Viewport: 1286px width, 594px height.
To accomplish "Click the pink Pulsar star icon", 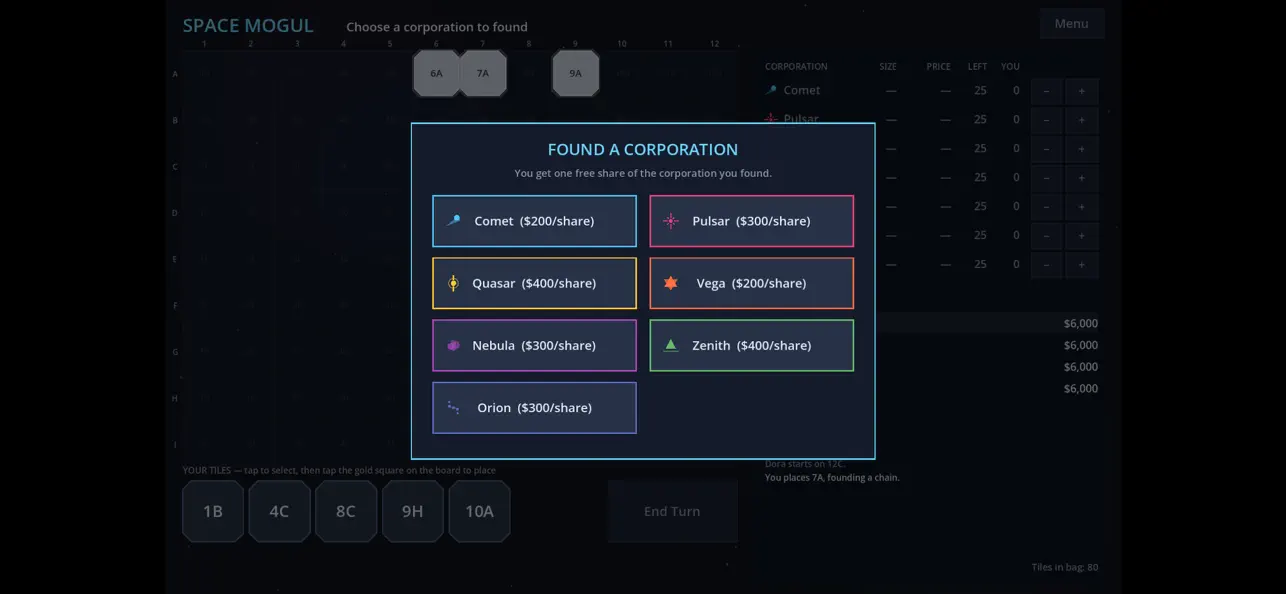I will pyautogui.click(x=671, y=221).
